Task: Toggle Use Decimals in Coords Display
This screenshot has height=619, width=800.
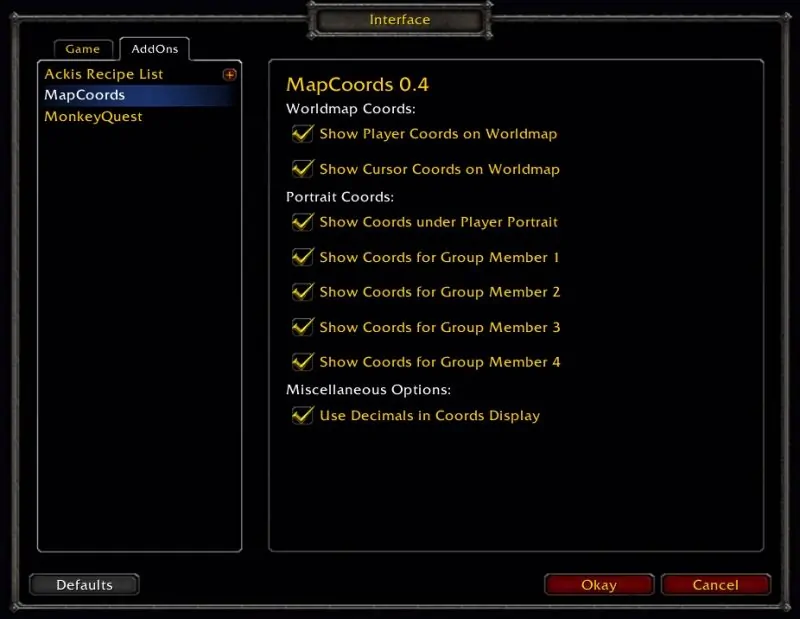Action: point(303,415)
